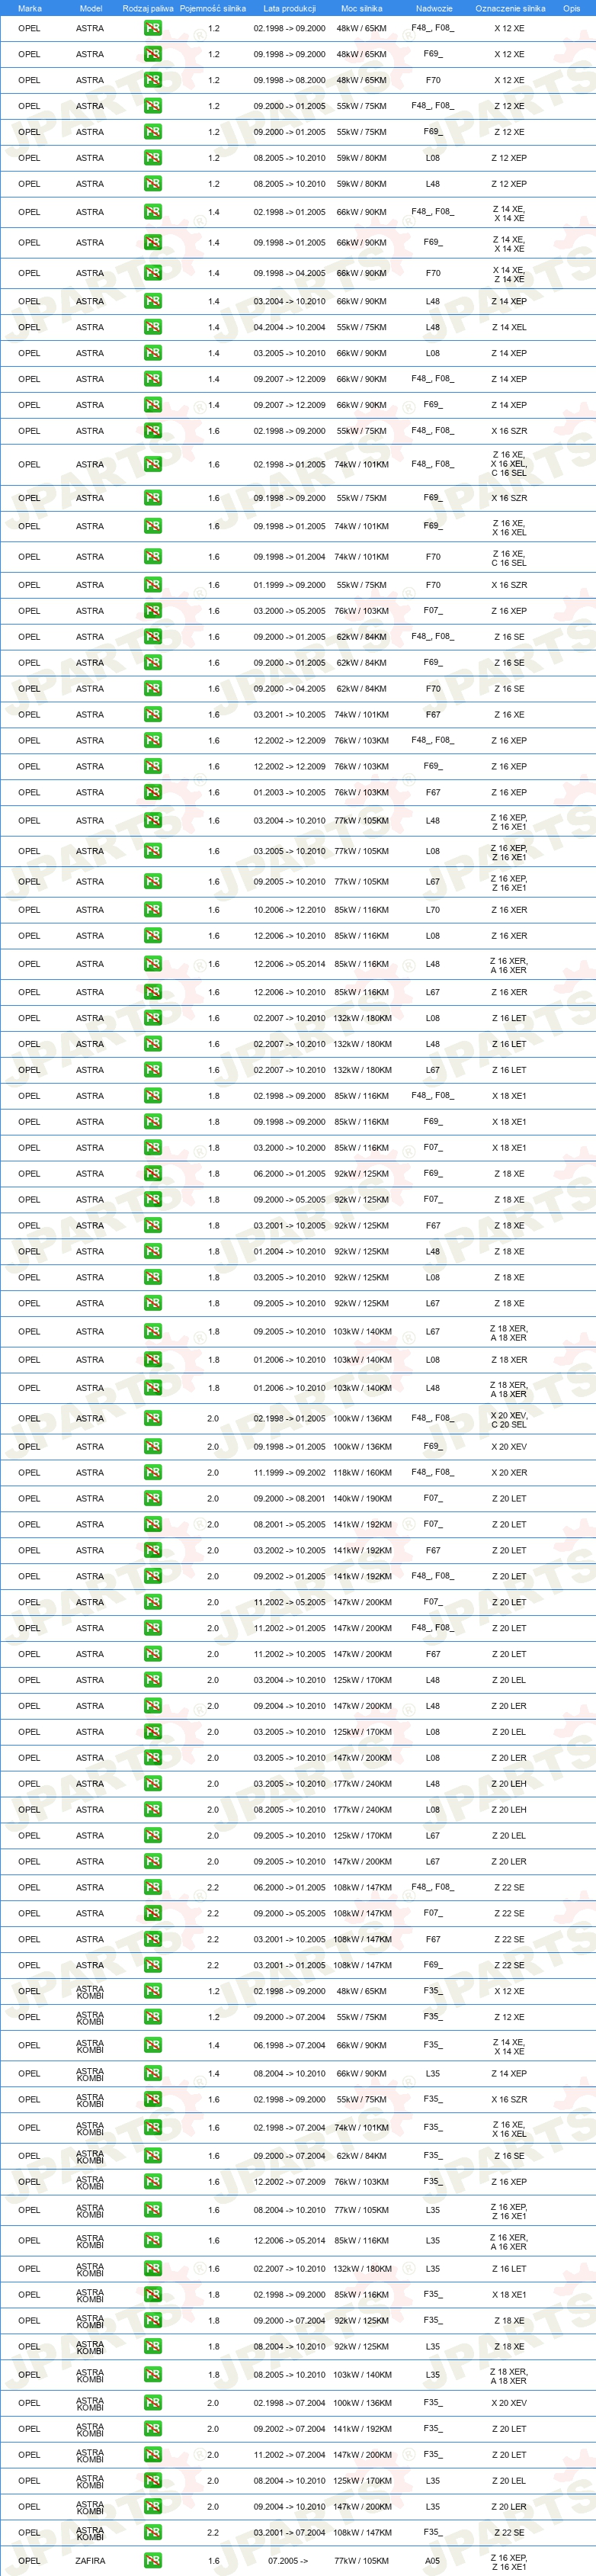Screen dimensions: 596x2576
Task: Click the Pojemność silnika column header
Action: coord(213,8)
